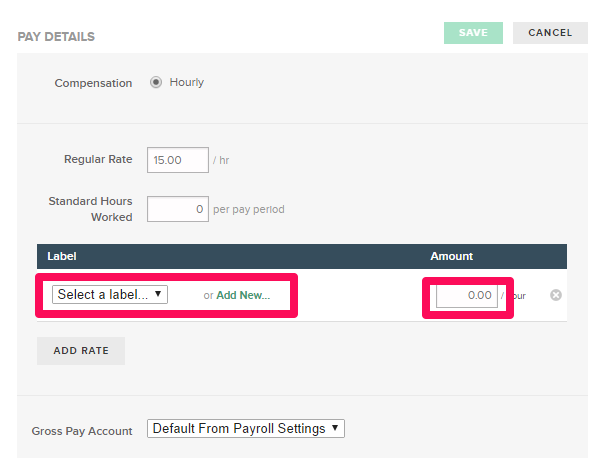604x464 pixels.
Task: Click the Amount column header
Action: point(451,256)
